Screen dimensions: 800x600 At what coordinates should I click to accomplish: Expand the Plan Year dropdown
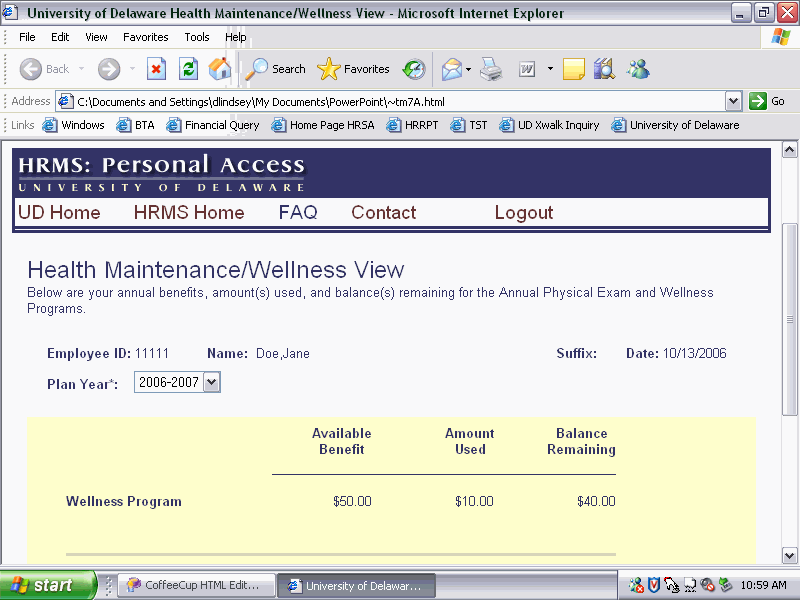(x=210, y=382)
